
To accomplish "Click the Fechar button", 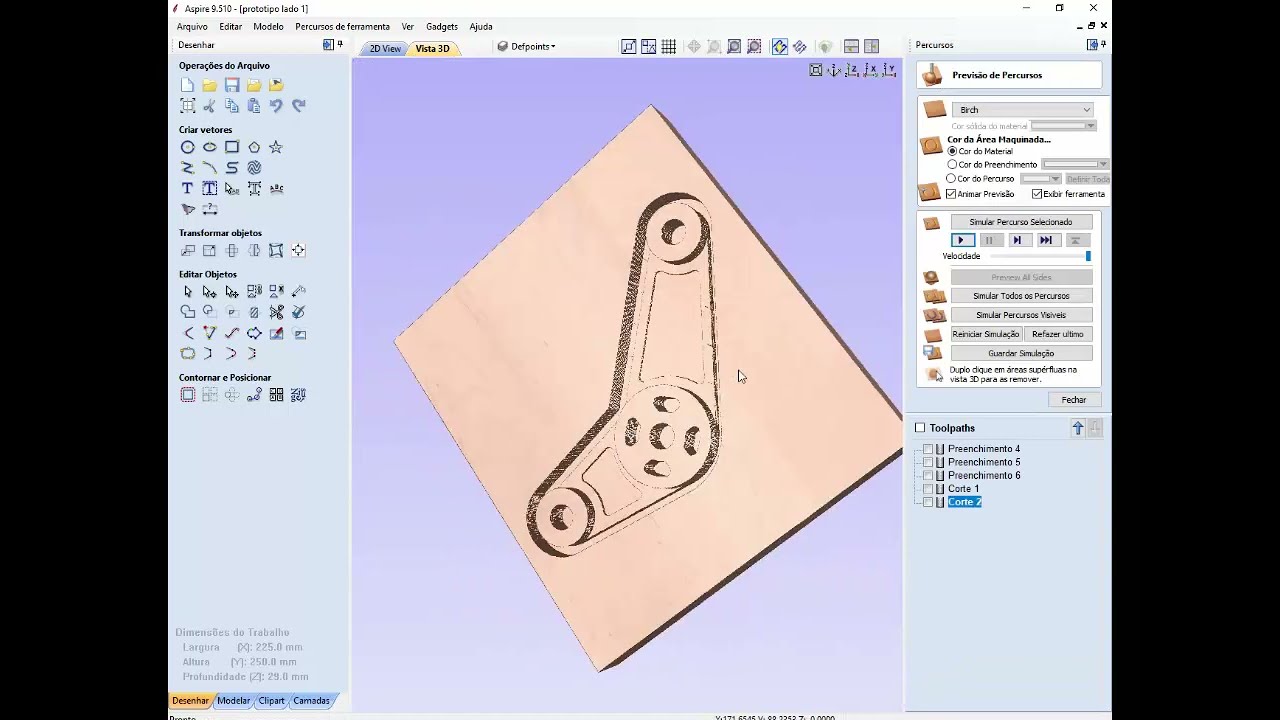I will 1074,400.
